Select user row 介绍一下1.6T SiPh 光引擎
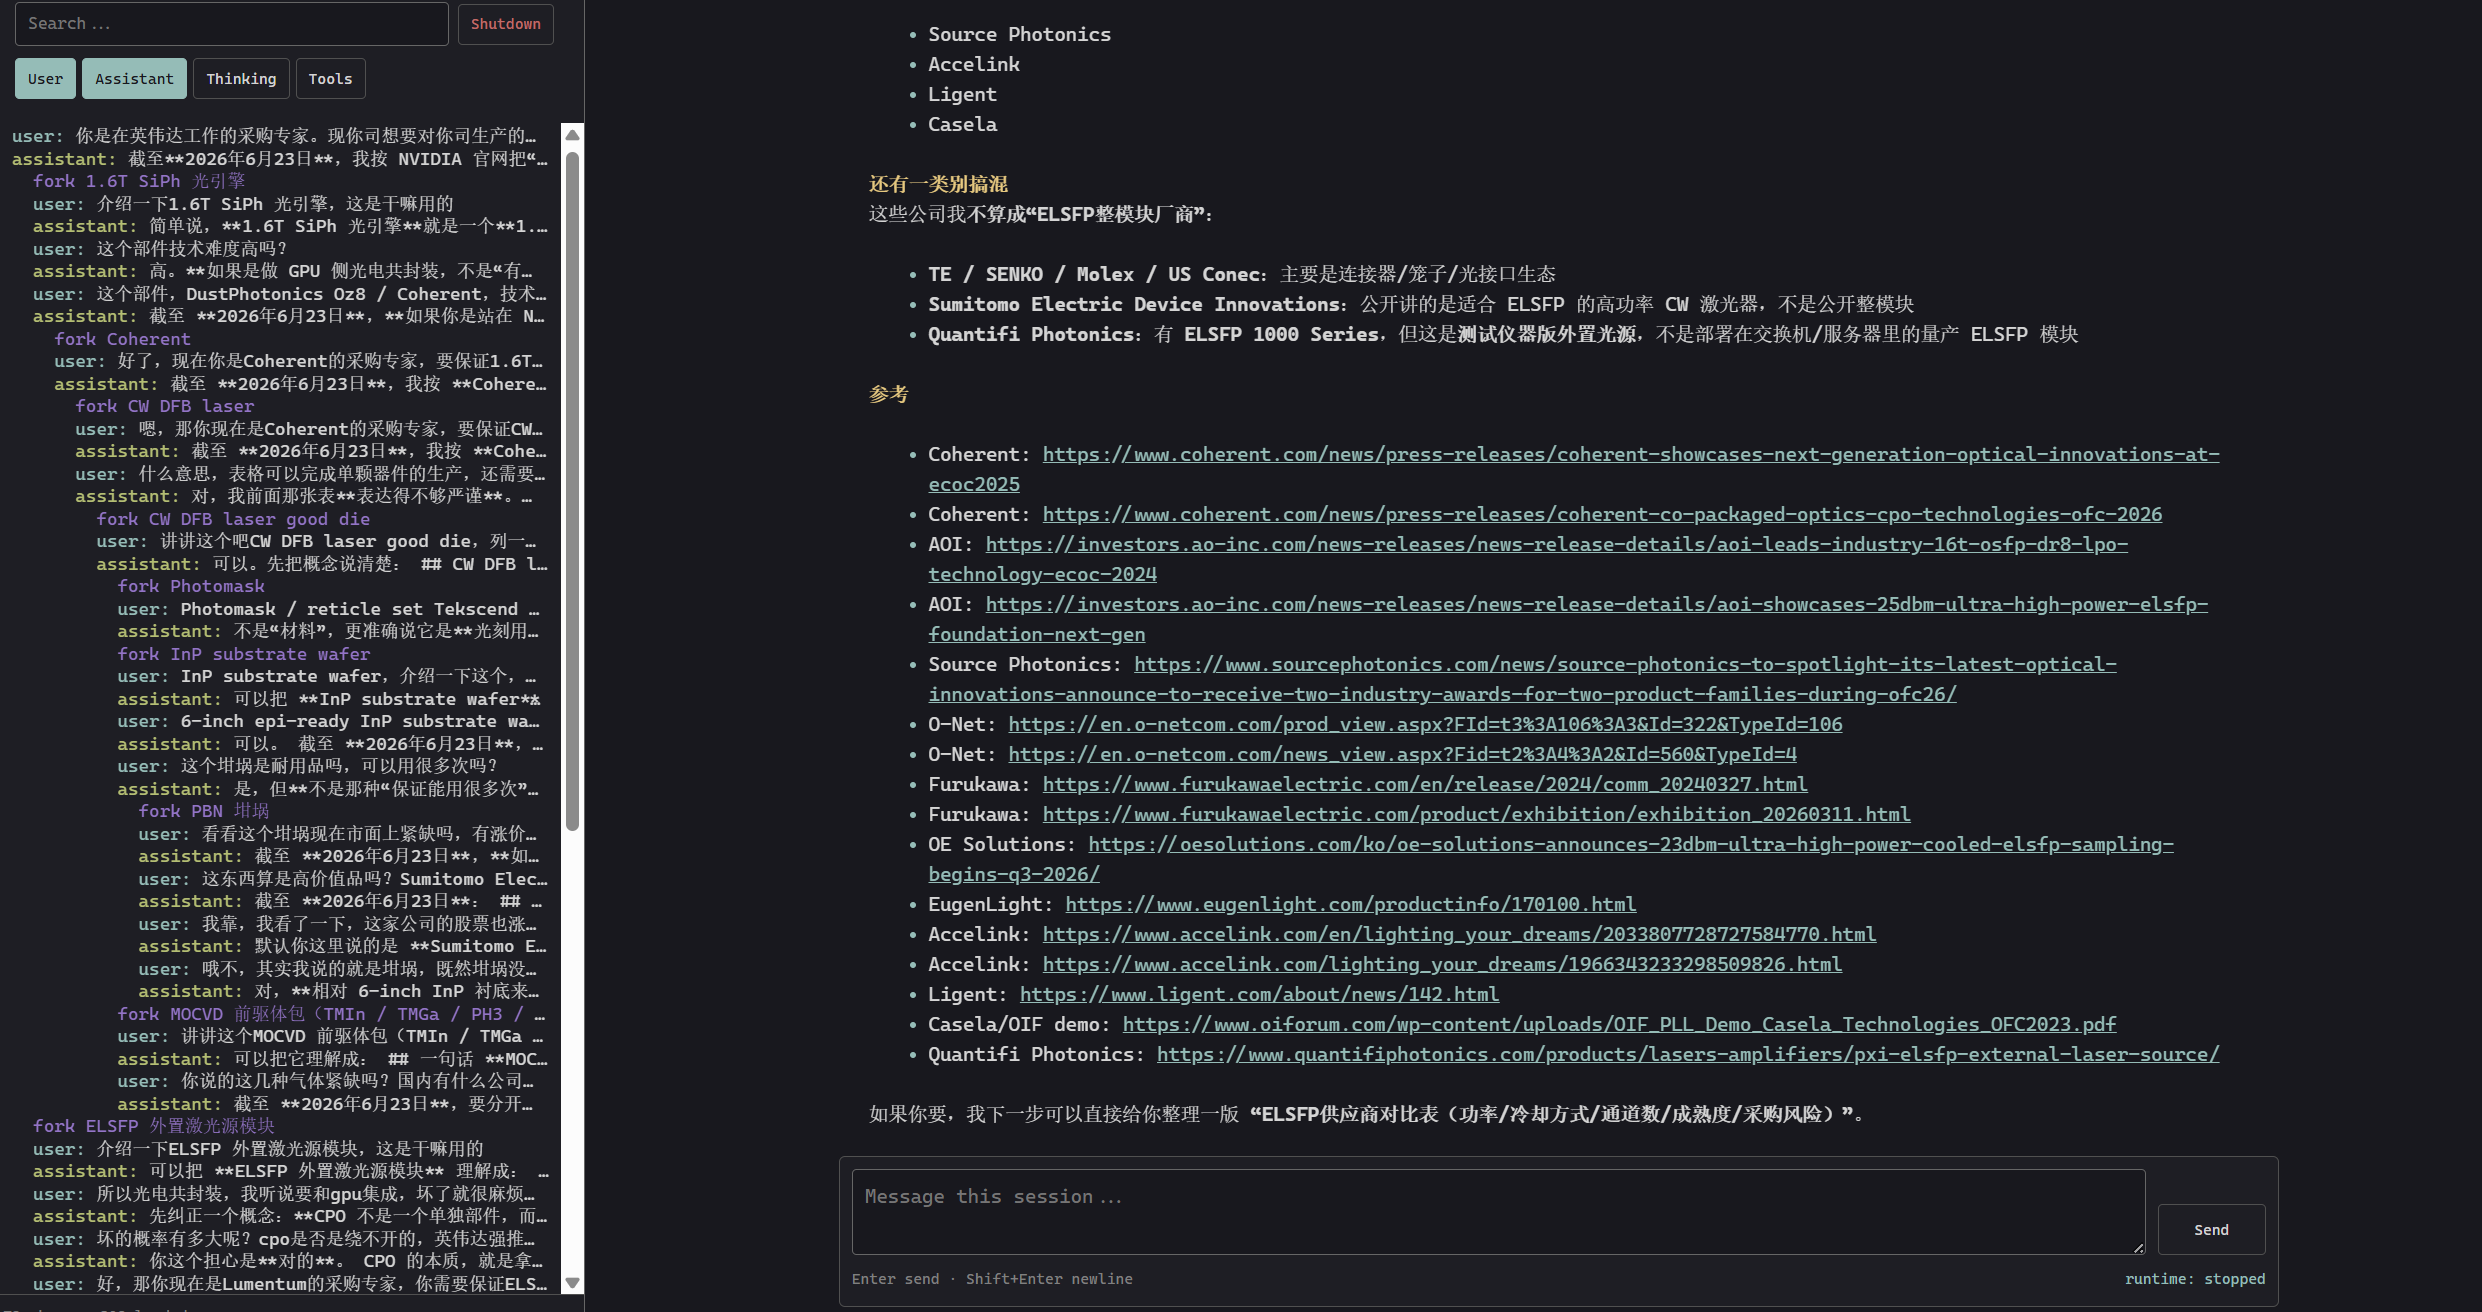This screenshot has width=2482, height=1312. click(243, 204)
